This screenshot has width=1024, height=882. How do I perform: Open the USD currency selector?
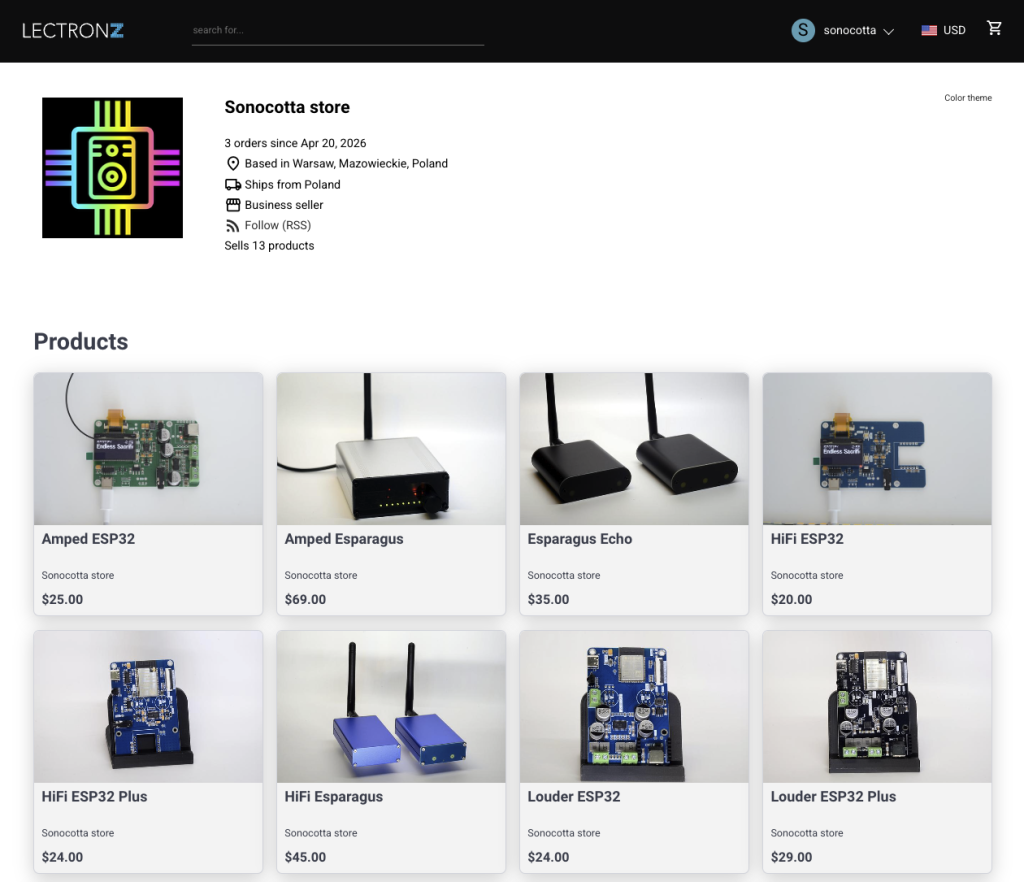point(954,30)
